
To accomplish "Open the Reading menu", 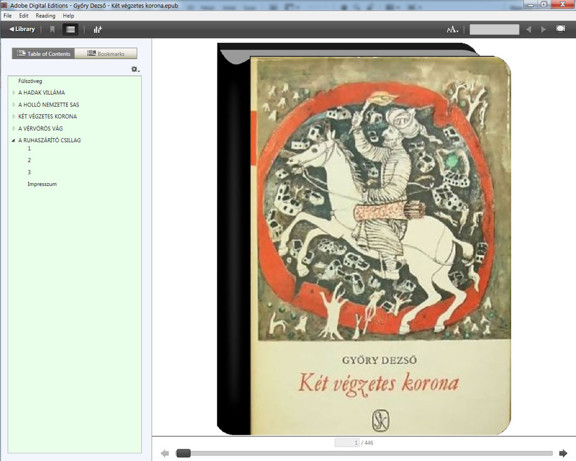I will pos(45,16).
